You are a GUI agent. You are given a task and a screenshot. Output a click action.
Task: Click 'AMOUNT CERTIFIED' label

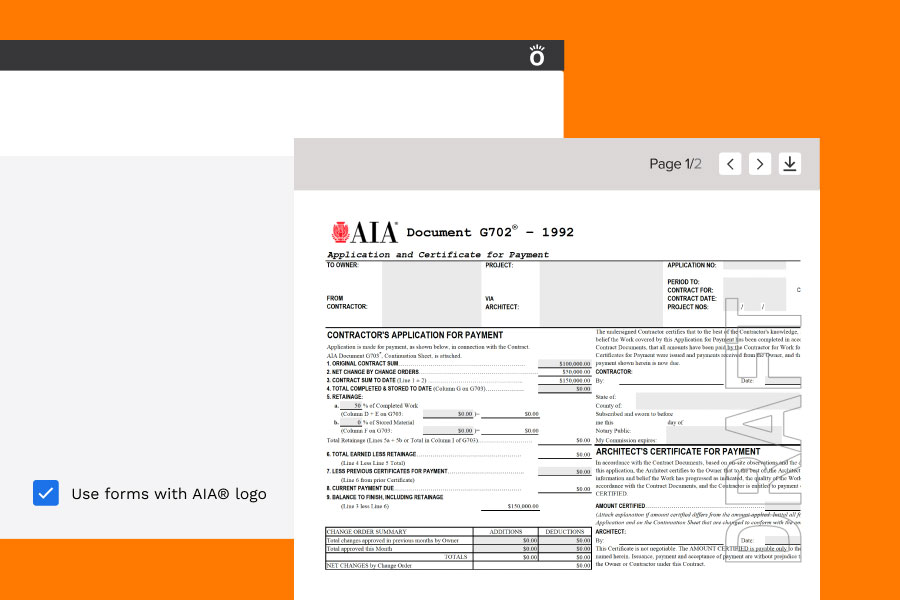tap(620, 506)
